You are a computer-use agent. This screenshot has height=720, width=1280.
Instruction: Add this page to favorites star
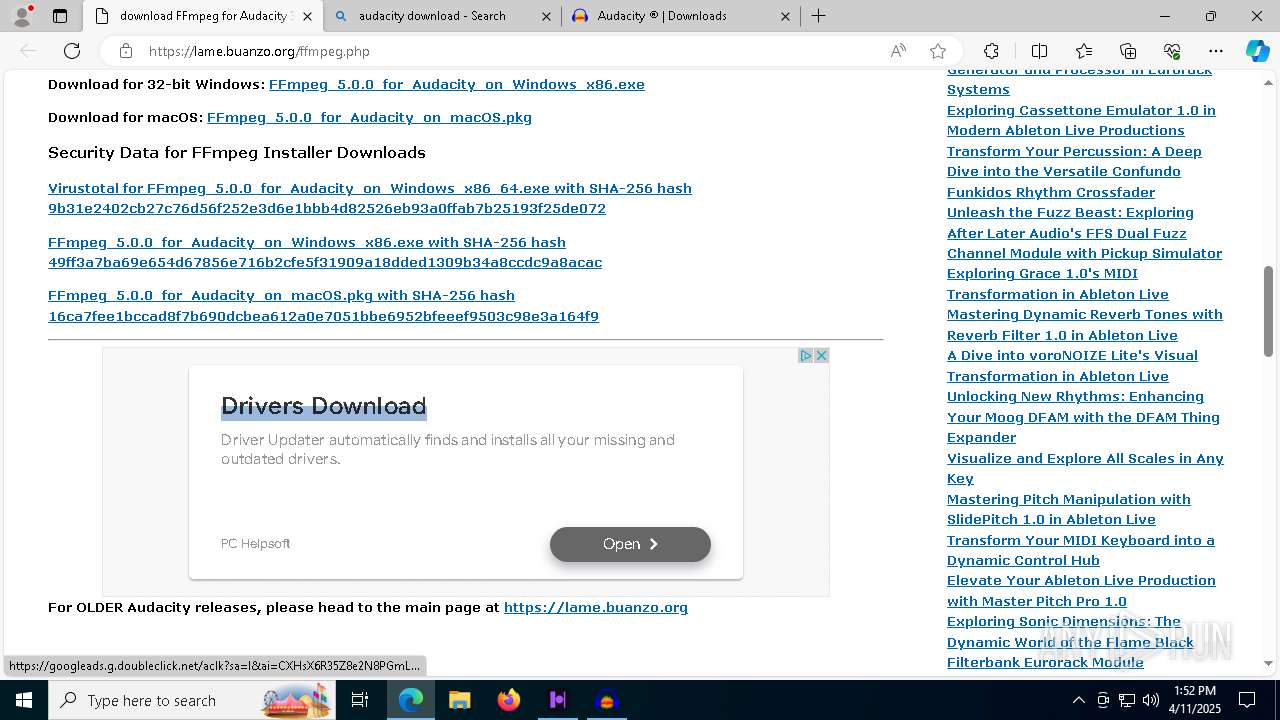(x=938, y=51)
